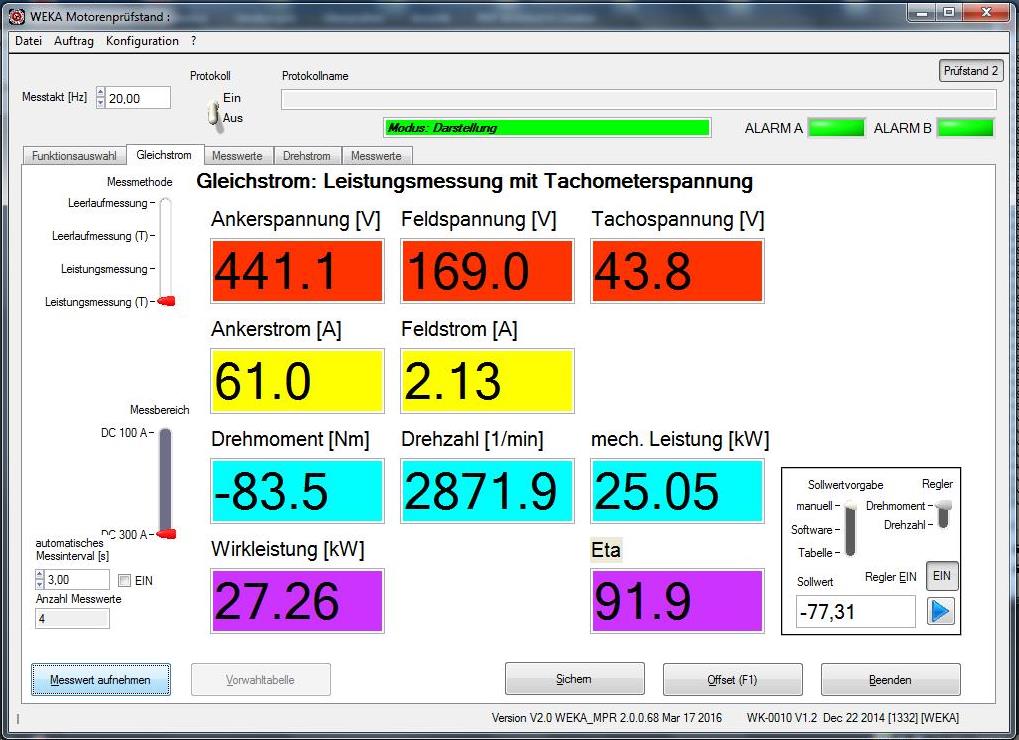
Task: Click the Sollwert input field
Action: coord(855,612)
